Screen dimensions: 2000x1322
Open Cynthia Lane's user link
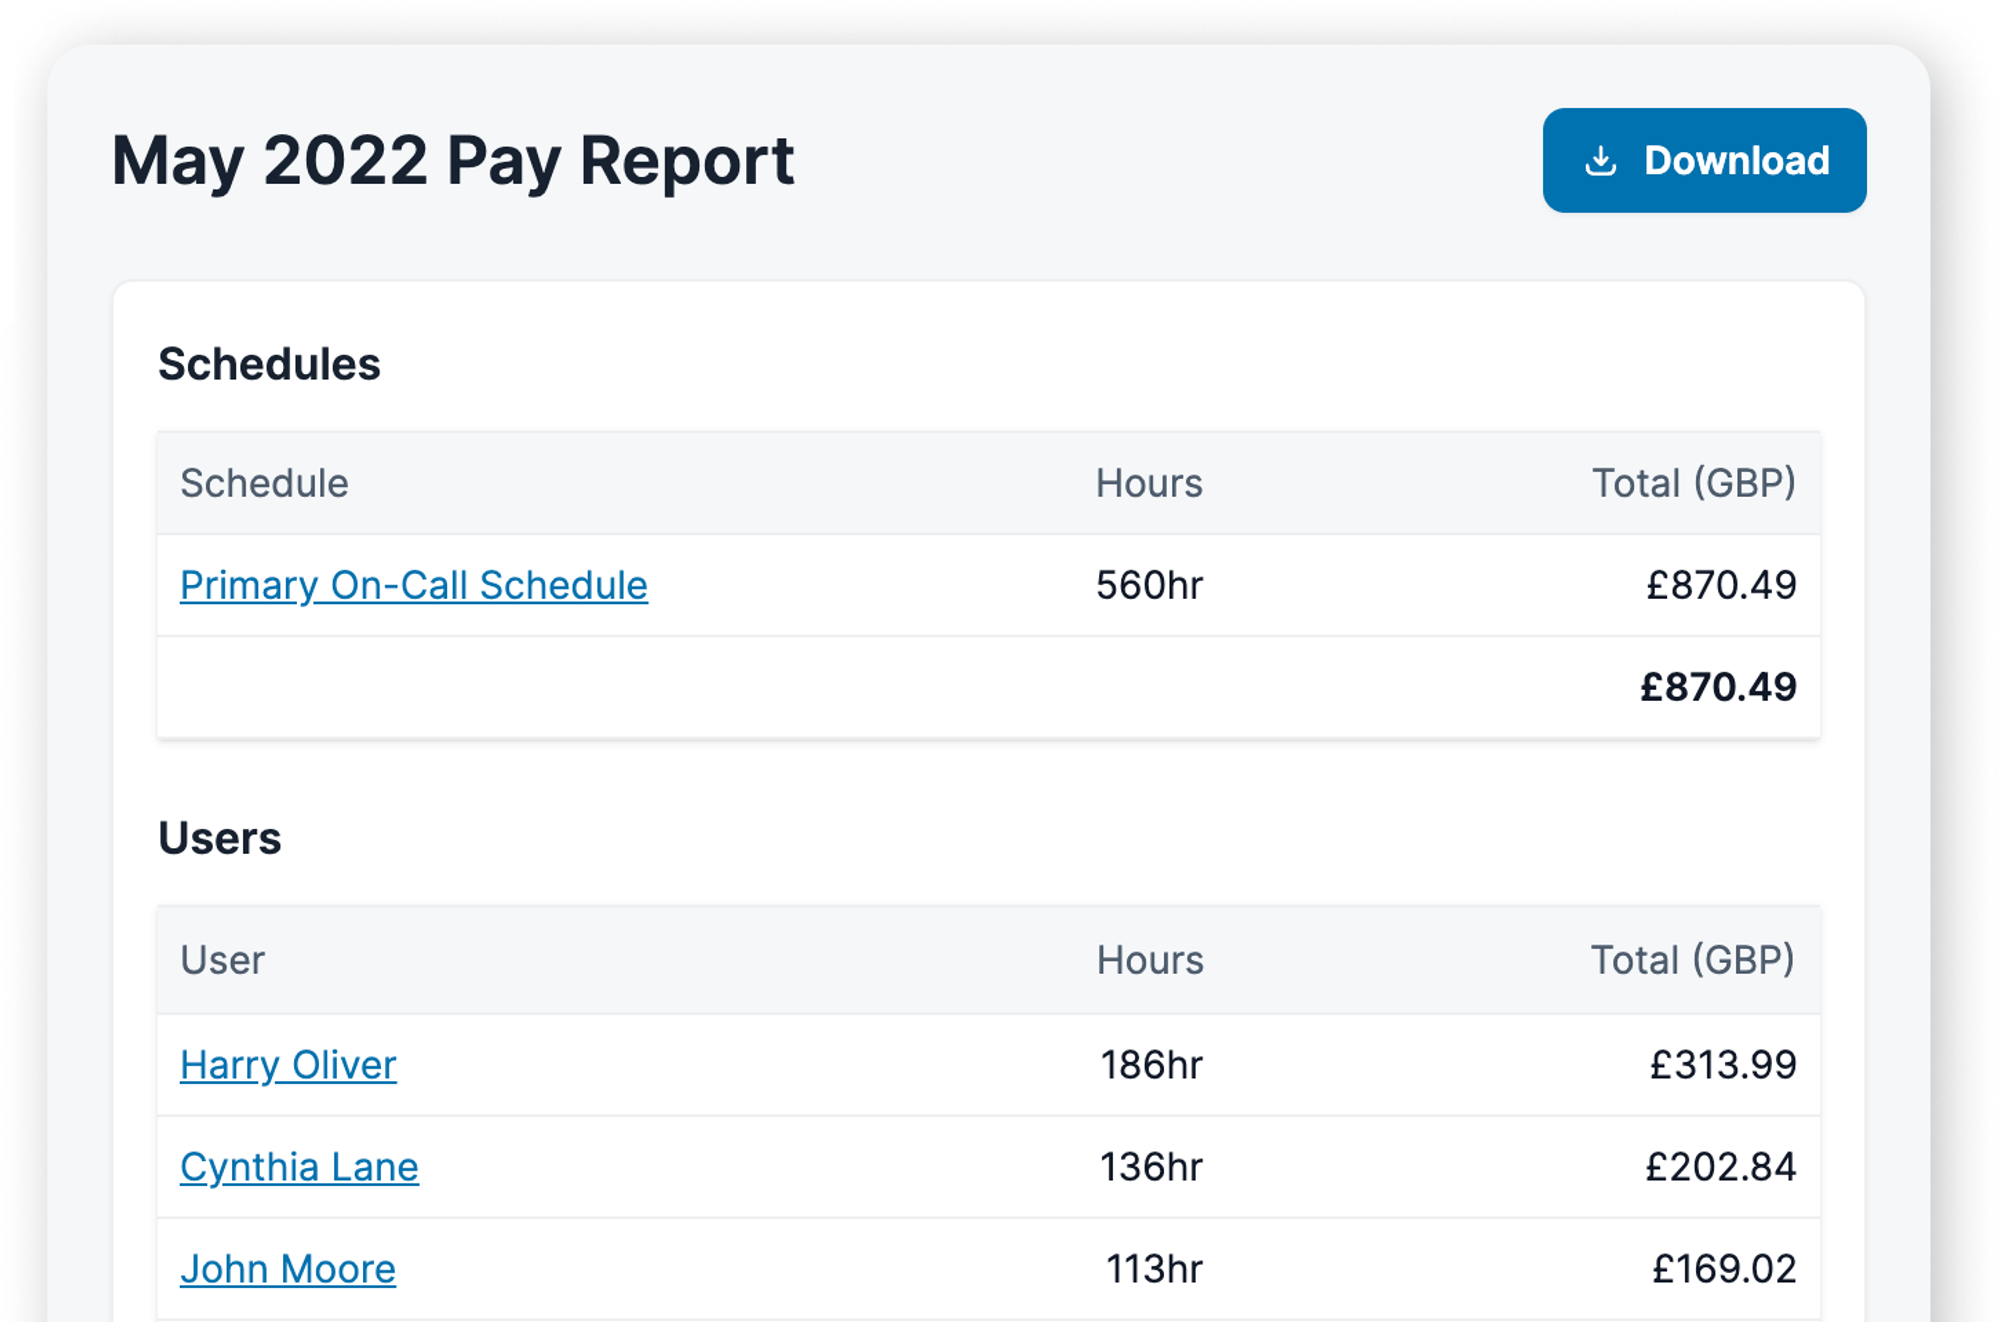click(x=299, y=1167)
